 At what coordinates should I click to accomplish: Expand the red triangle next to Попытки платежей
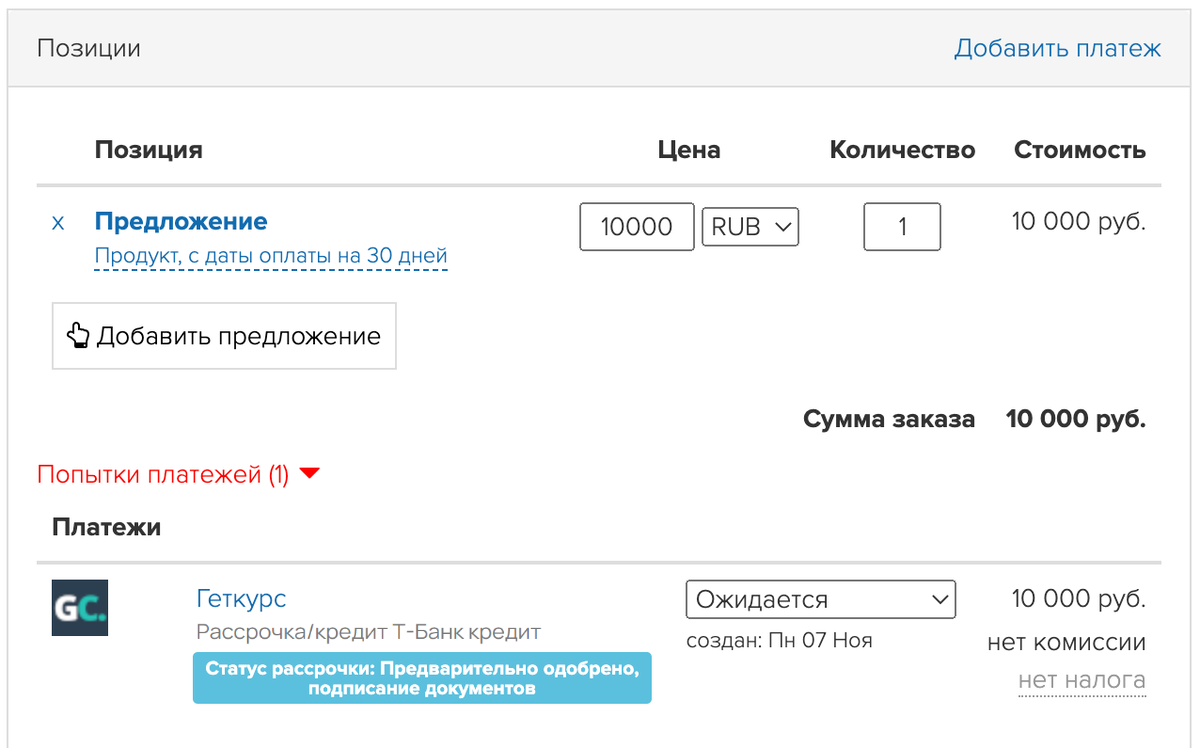pyautogui.click(x=309, y=474)
